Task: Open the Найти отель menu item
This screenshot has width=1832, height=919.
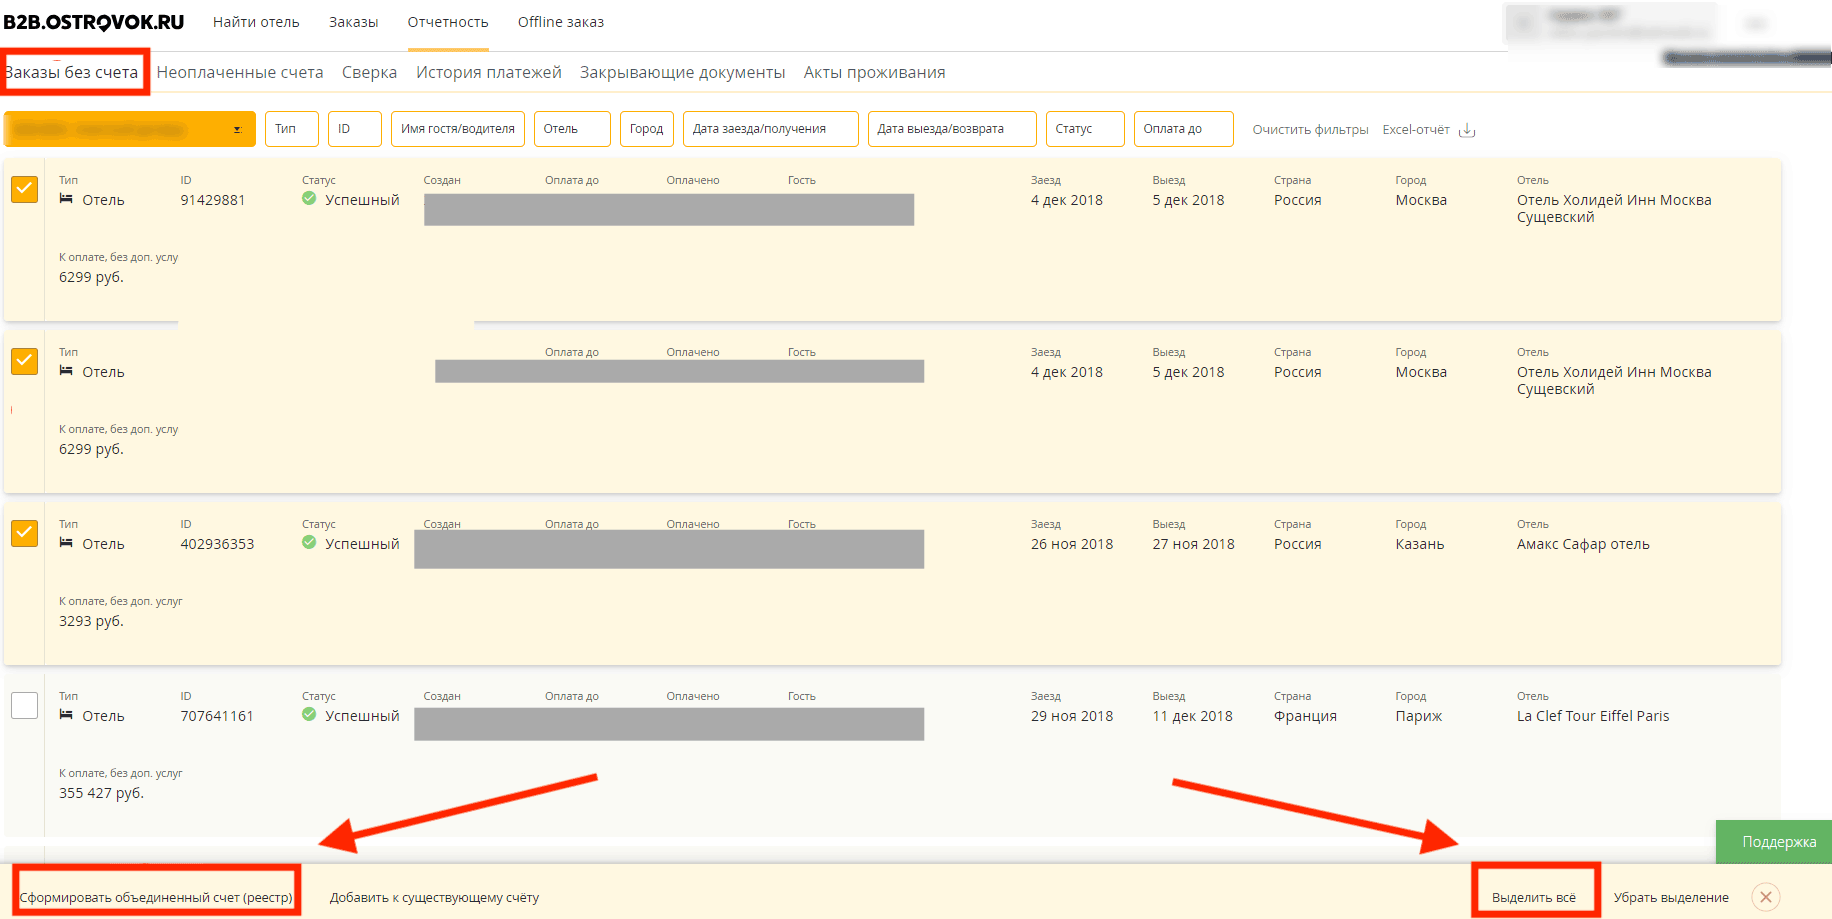Action: [256, 22]
